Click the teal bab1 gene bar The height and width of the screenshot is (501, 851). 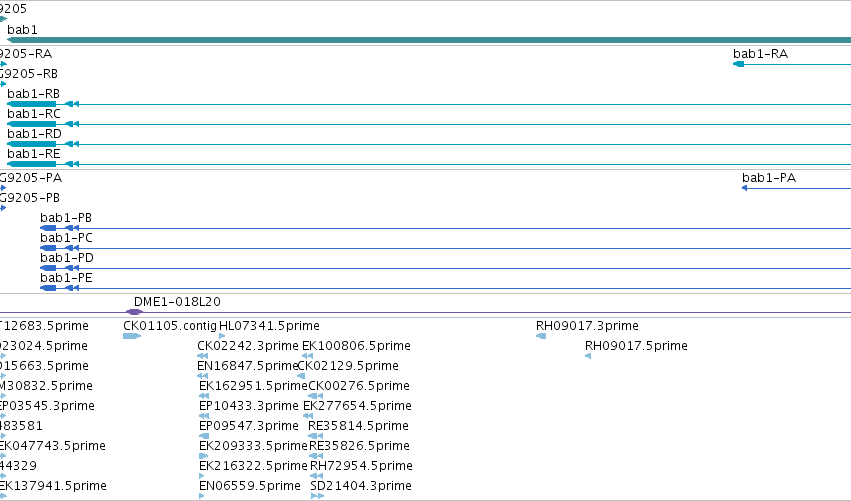pos(429,40)
